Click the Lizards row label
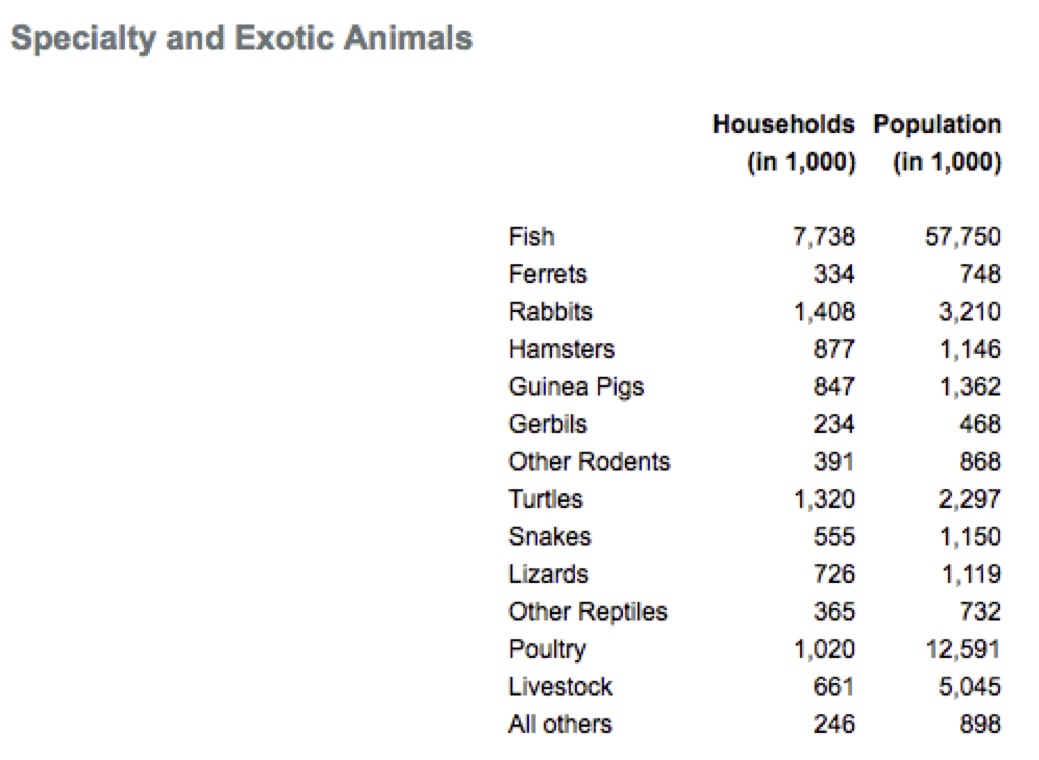Viewport: 1039px width, 760px height. point(548,574)
